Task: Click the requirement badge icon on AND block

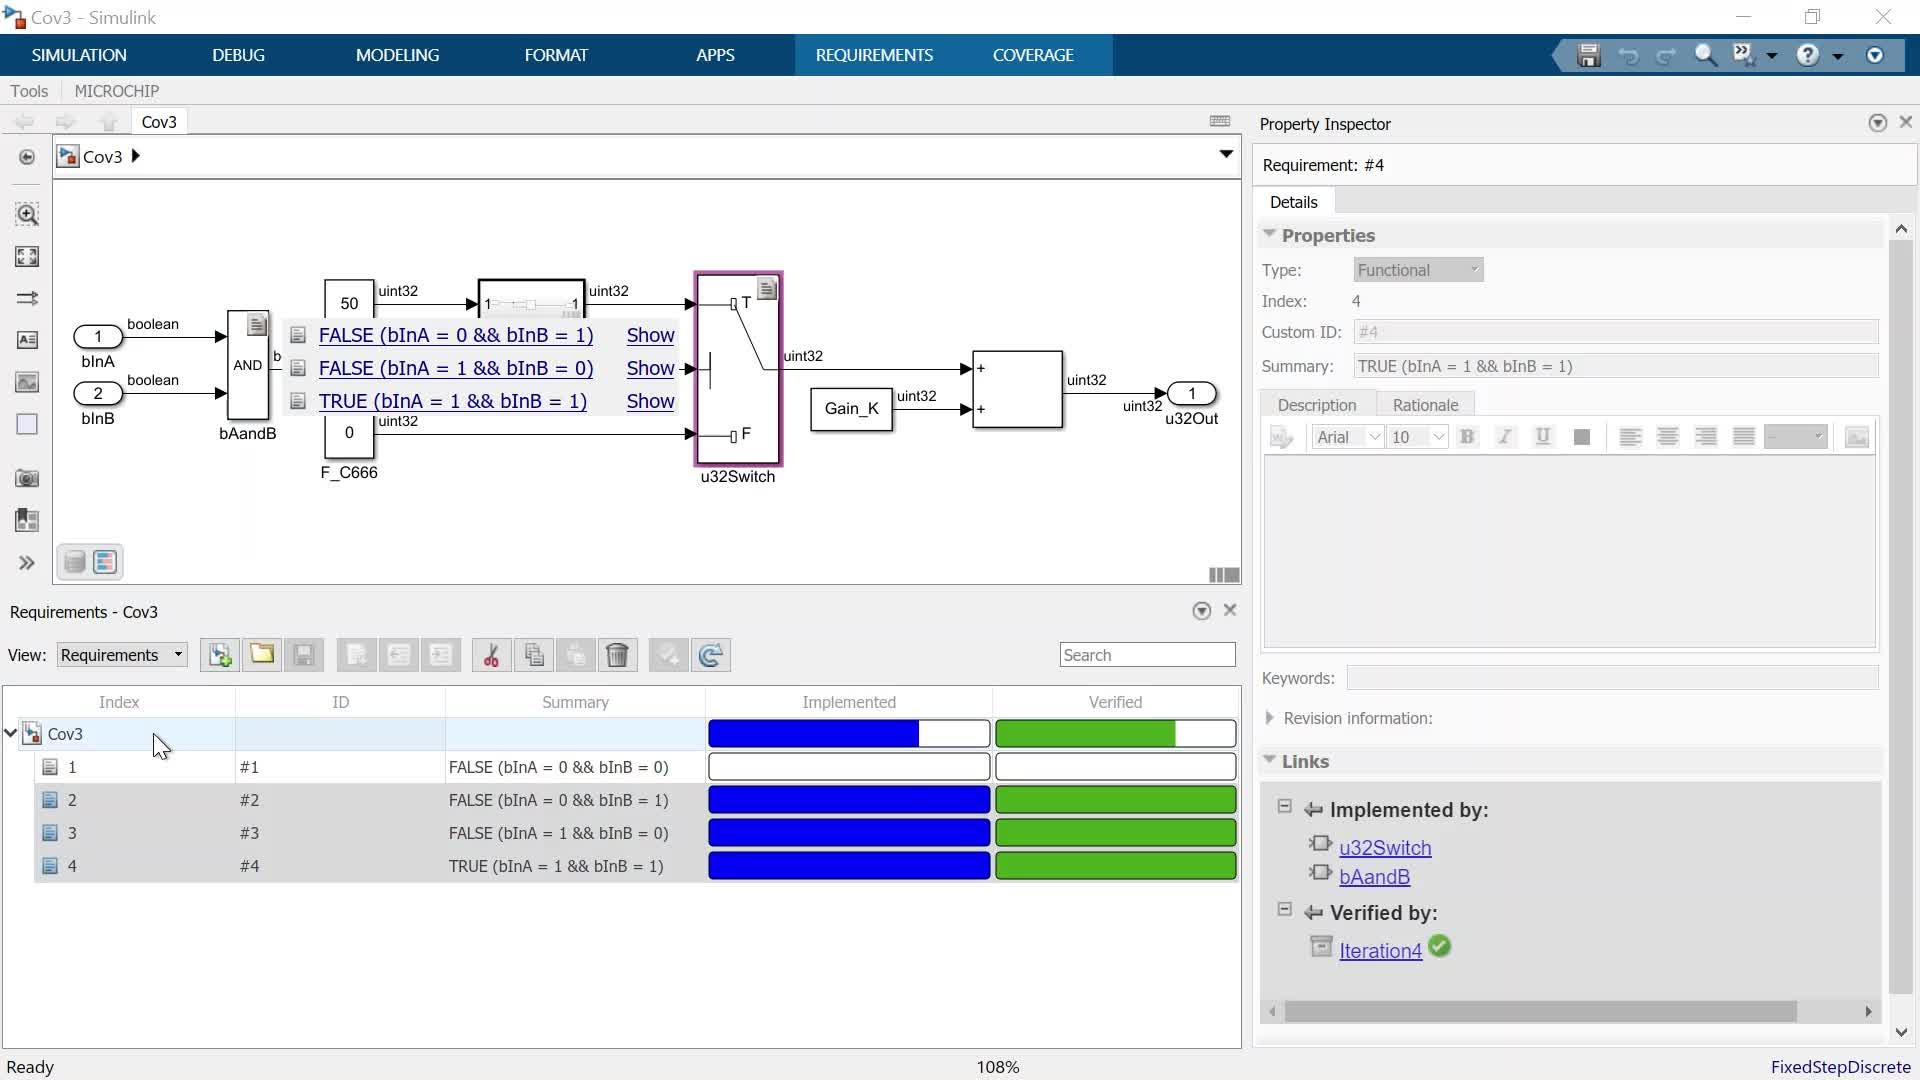Action: click(257, 324)
